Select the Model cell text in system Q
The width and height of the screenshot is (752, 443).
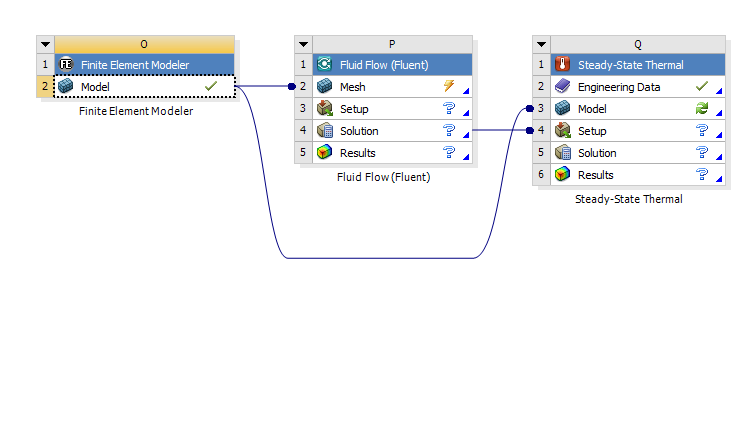pyautogui.click(x=592, y=109)
